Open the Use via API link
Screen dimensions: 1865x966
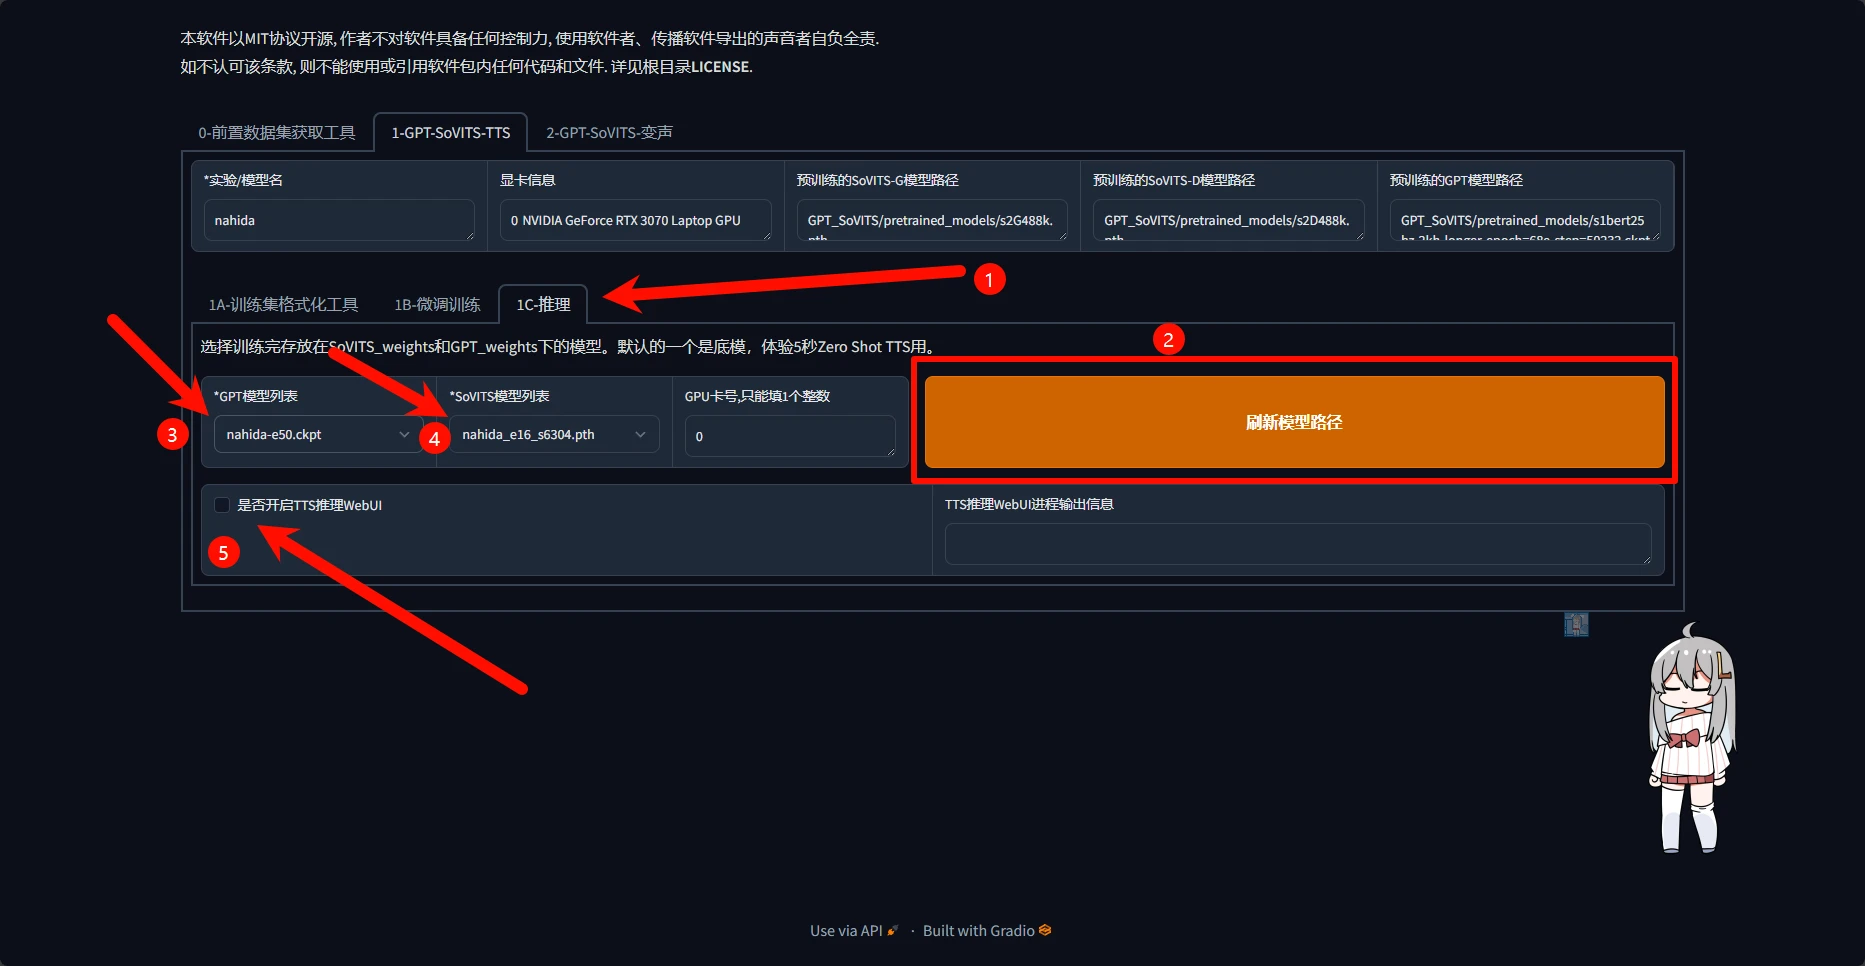tap(846, 931)
